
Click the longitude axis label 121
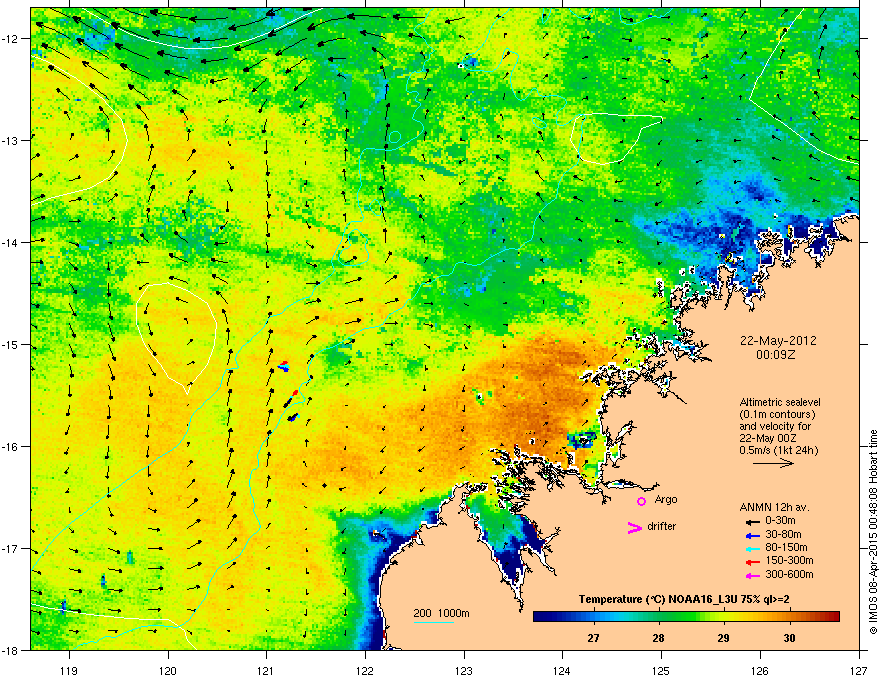click(x=266, y=670)
